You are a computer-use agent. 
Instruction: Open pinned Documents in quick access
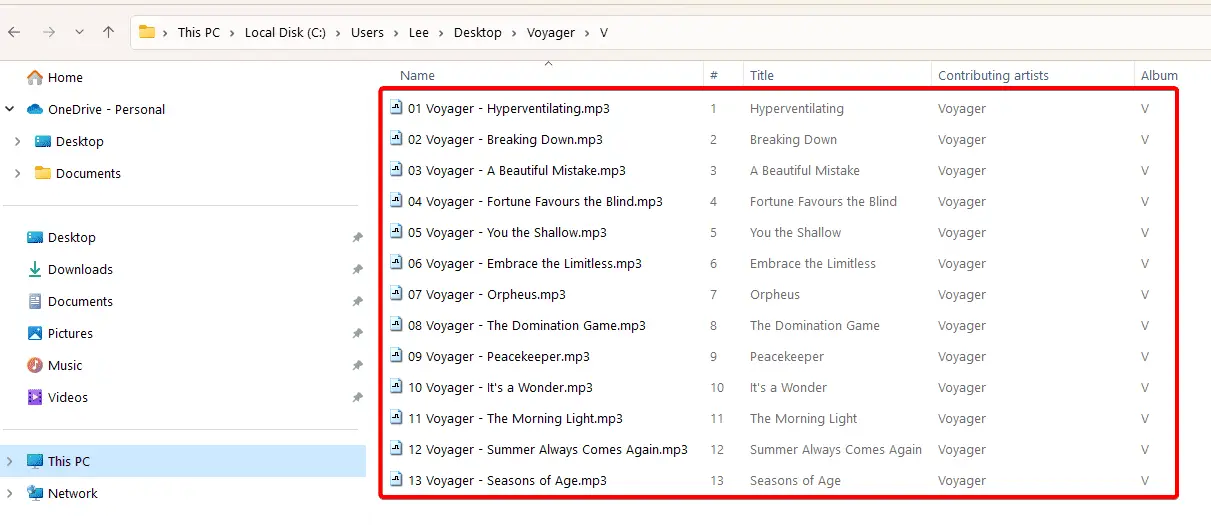80,301
